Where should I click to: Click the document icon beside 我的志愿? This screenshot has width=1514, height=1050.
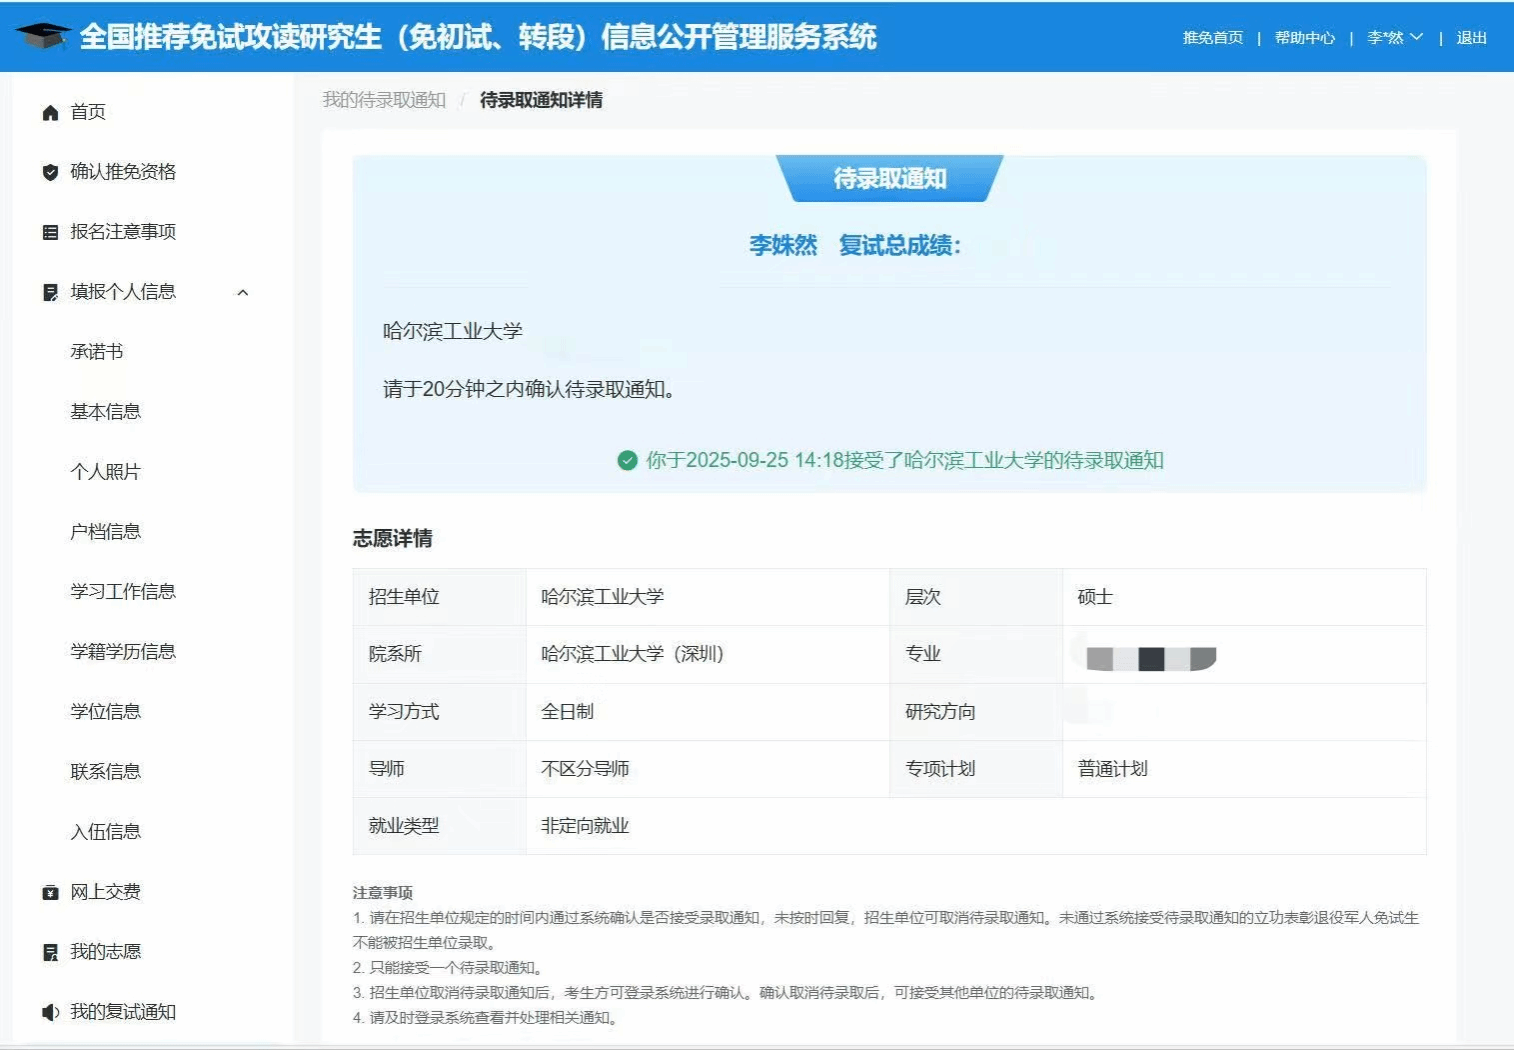[x=50, y=952]
